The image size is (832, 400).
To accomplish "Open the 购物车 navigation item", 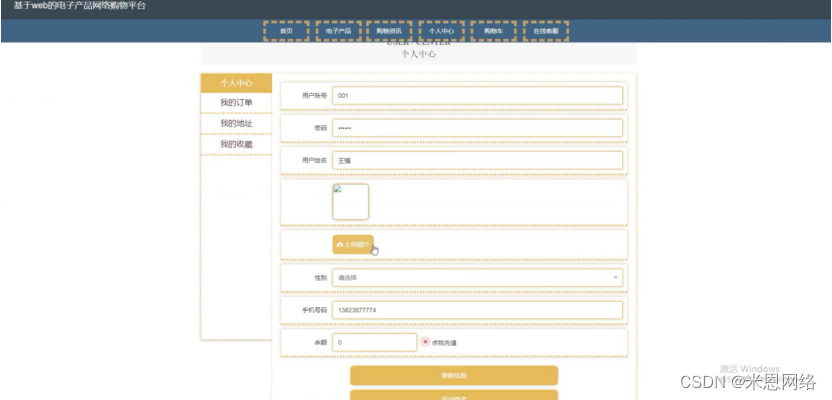I will (x=493, y=31).
